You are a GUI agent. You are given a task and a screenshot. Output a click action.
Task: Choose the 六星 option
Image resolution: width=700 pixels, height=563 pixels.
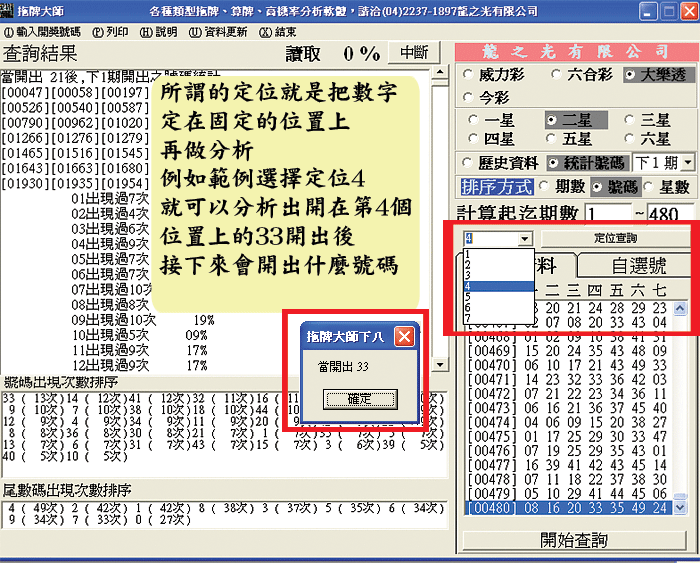(x=647, y=139)
